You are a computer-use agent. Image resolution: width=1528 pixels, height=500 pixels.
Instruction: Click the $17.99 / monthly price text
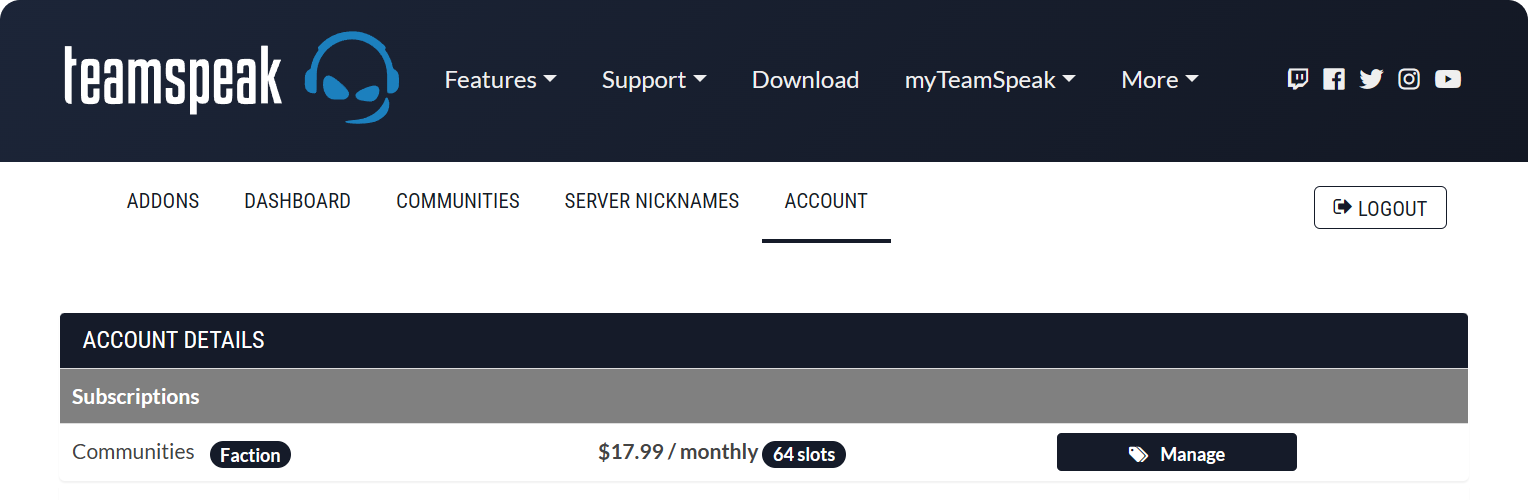point(678,452)
